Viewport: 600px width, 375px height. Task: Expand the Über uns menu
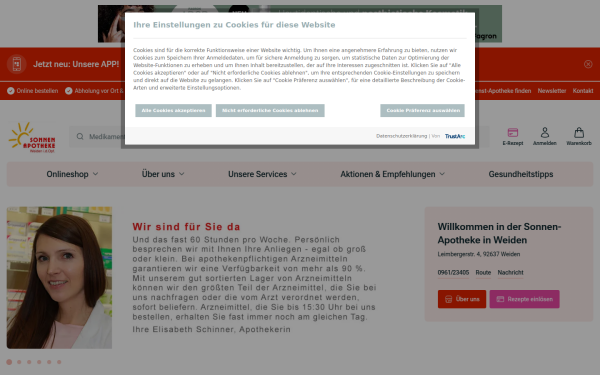[163, 174]
